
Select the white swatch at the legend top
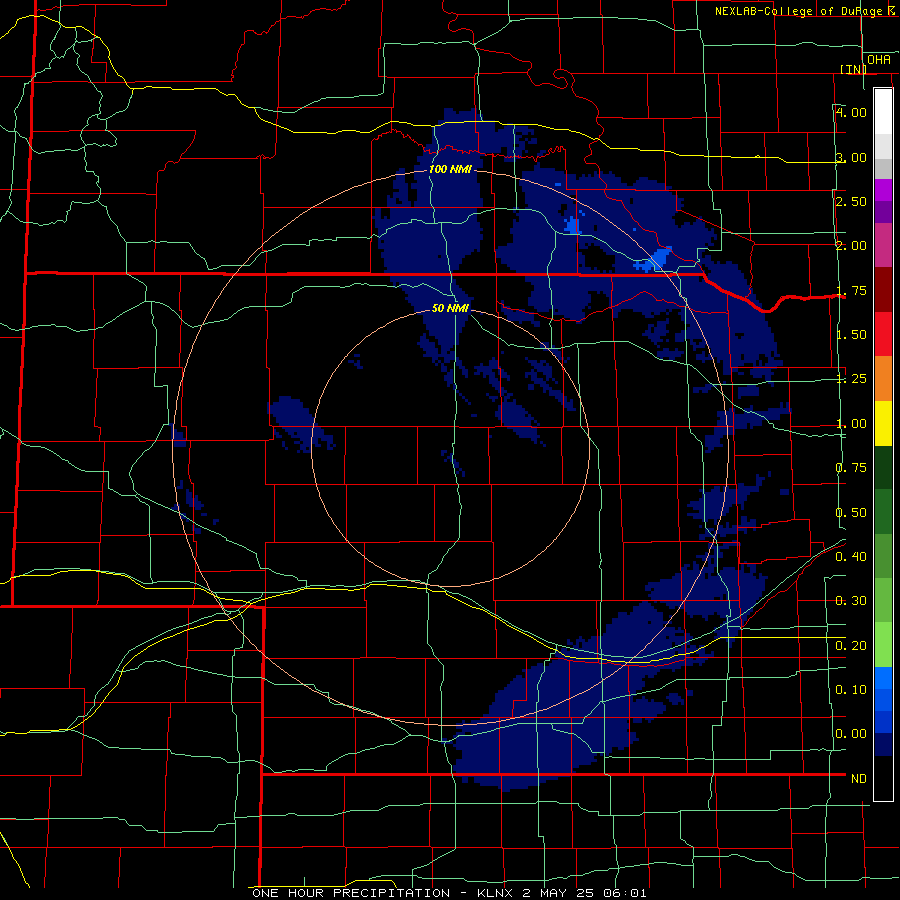(x=883, y=112)
